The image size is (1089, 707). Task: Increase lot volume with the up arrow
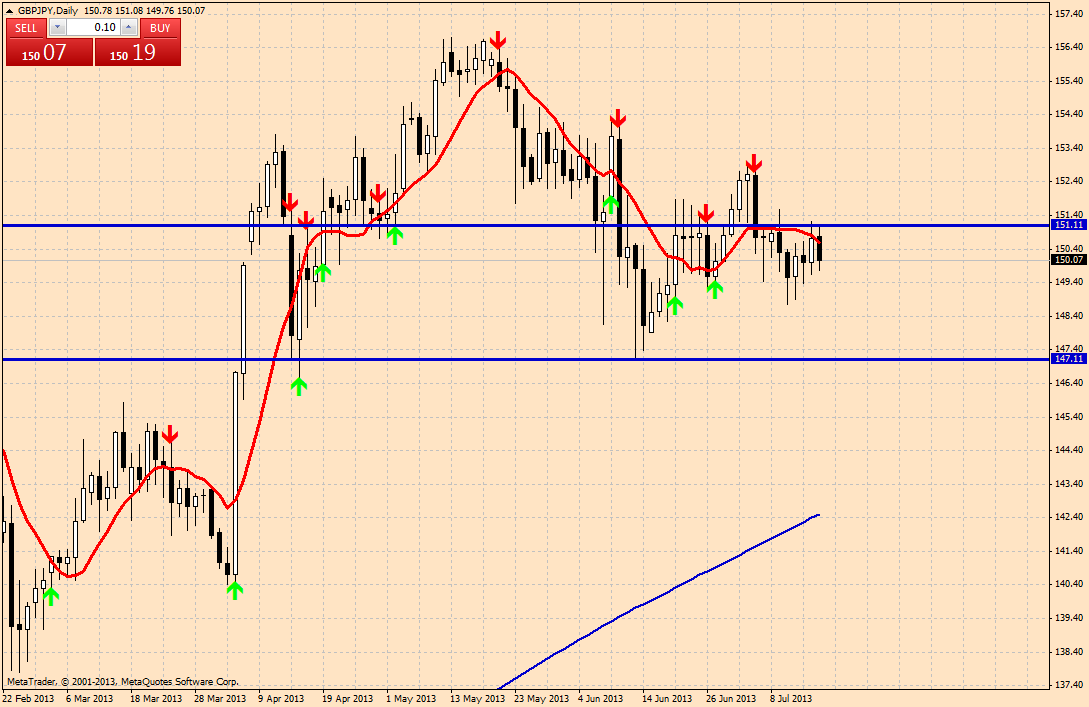click(128, 28)
